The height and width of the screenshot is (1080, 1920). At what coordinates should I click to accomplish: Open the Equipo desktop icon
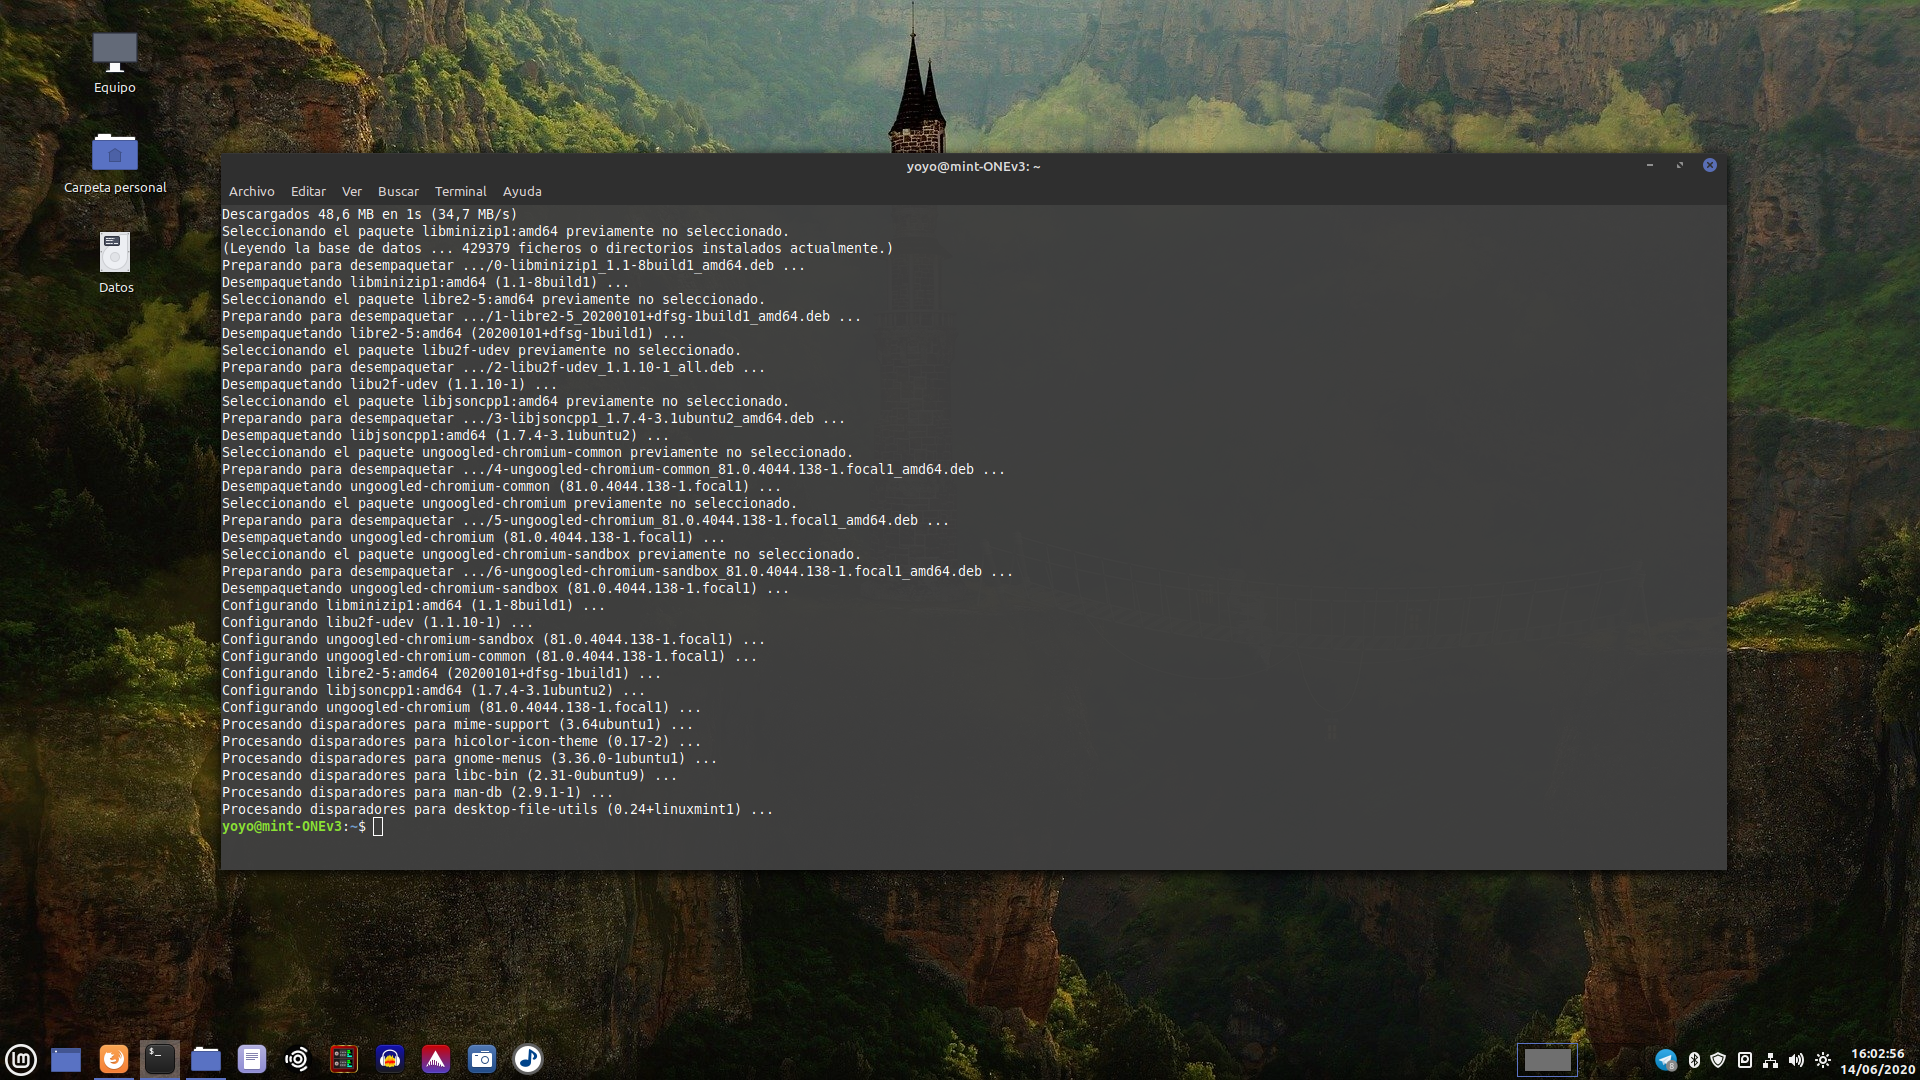click(115, 62)
